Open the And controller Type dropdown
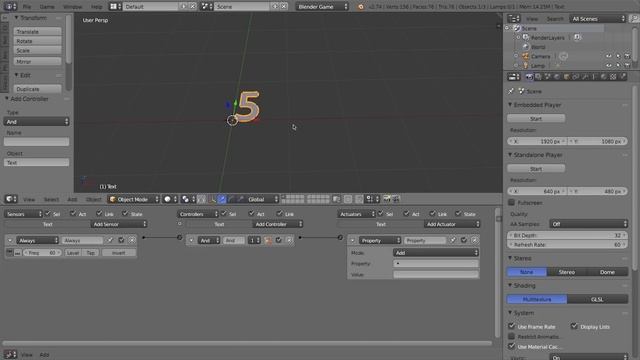 pos(36,122)
